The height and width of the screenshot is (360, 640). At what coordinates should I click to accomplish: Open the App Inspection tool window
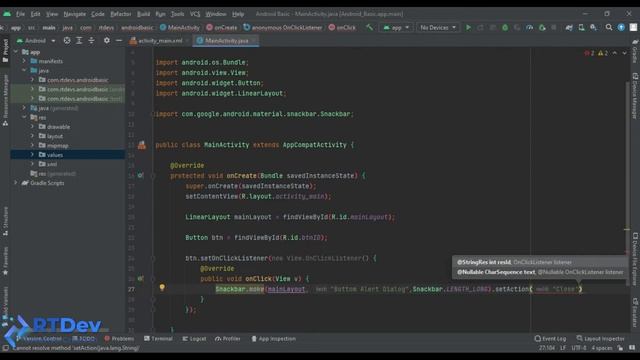point(273,339)
